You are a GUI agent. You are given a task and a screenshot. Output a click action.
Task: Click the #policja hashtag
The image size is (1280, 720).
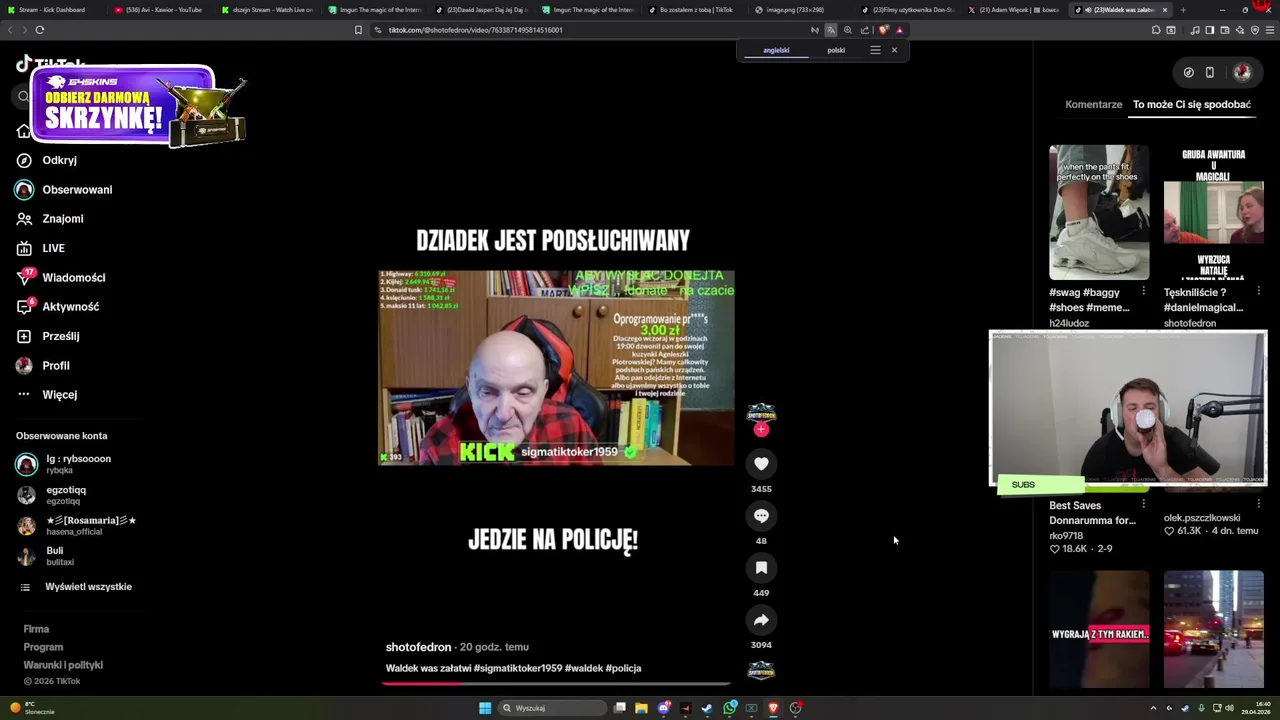[x=624, y=668]
